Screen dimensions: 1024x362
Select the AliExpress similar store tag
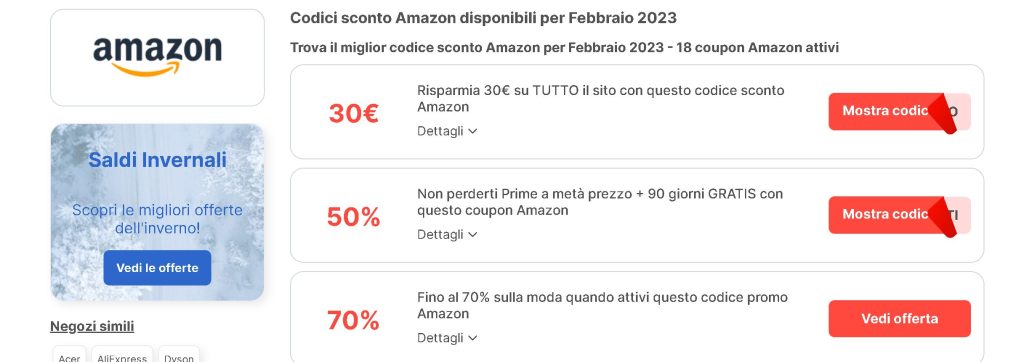(x=122, y=356)
